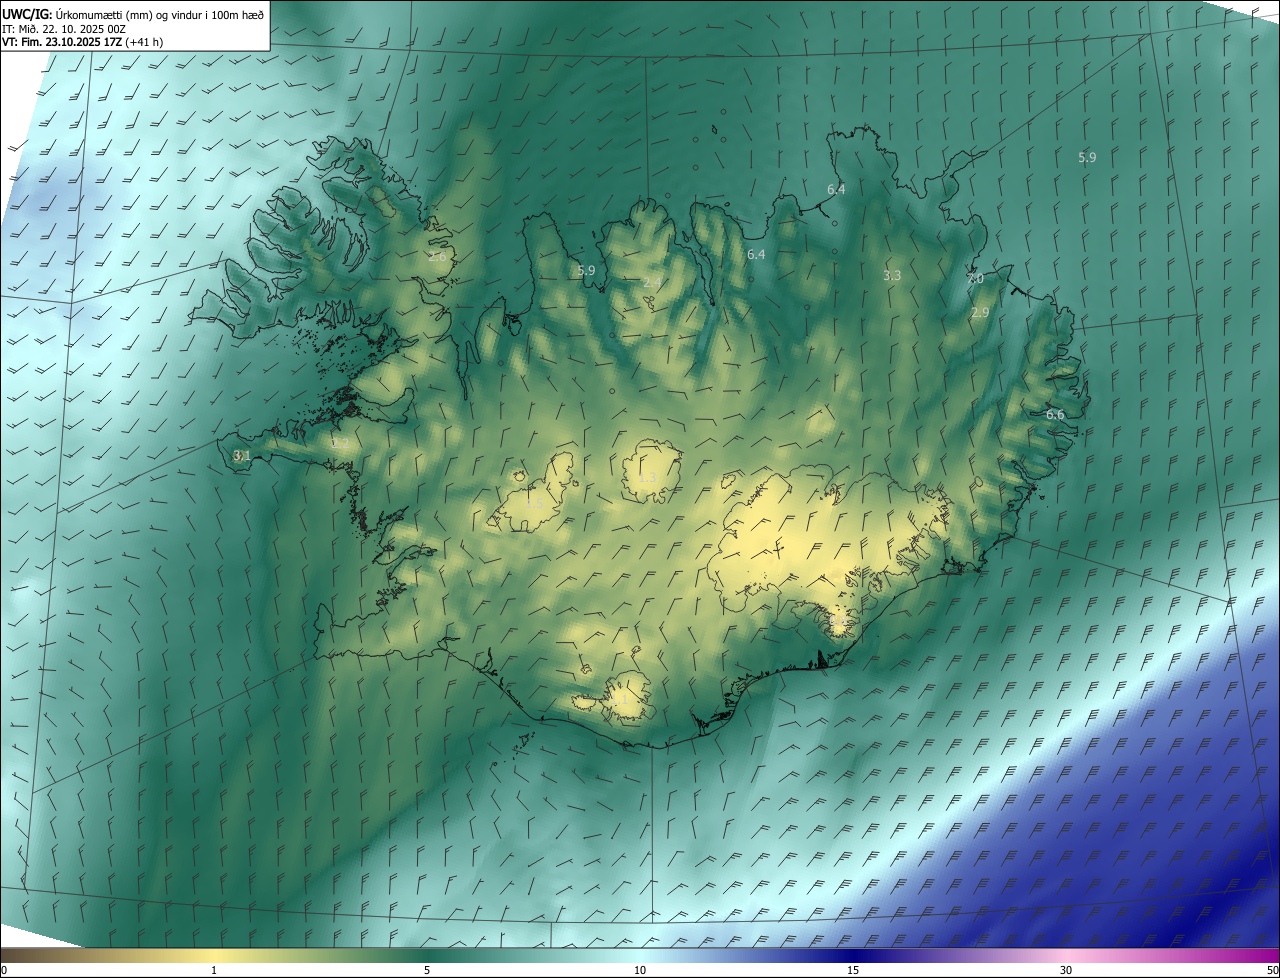Screen dimensions: 1280x978
Task: Click the 6.6 value in the Eastfjords
Action: point(1055,414)
